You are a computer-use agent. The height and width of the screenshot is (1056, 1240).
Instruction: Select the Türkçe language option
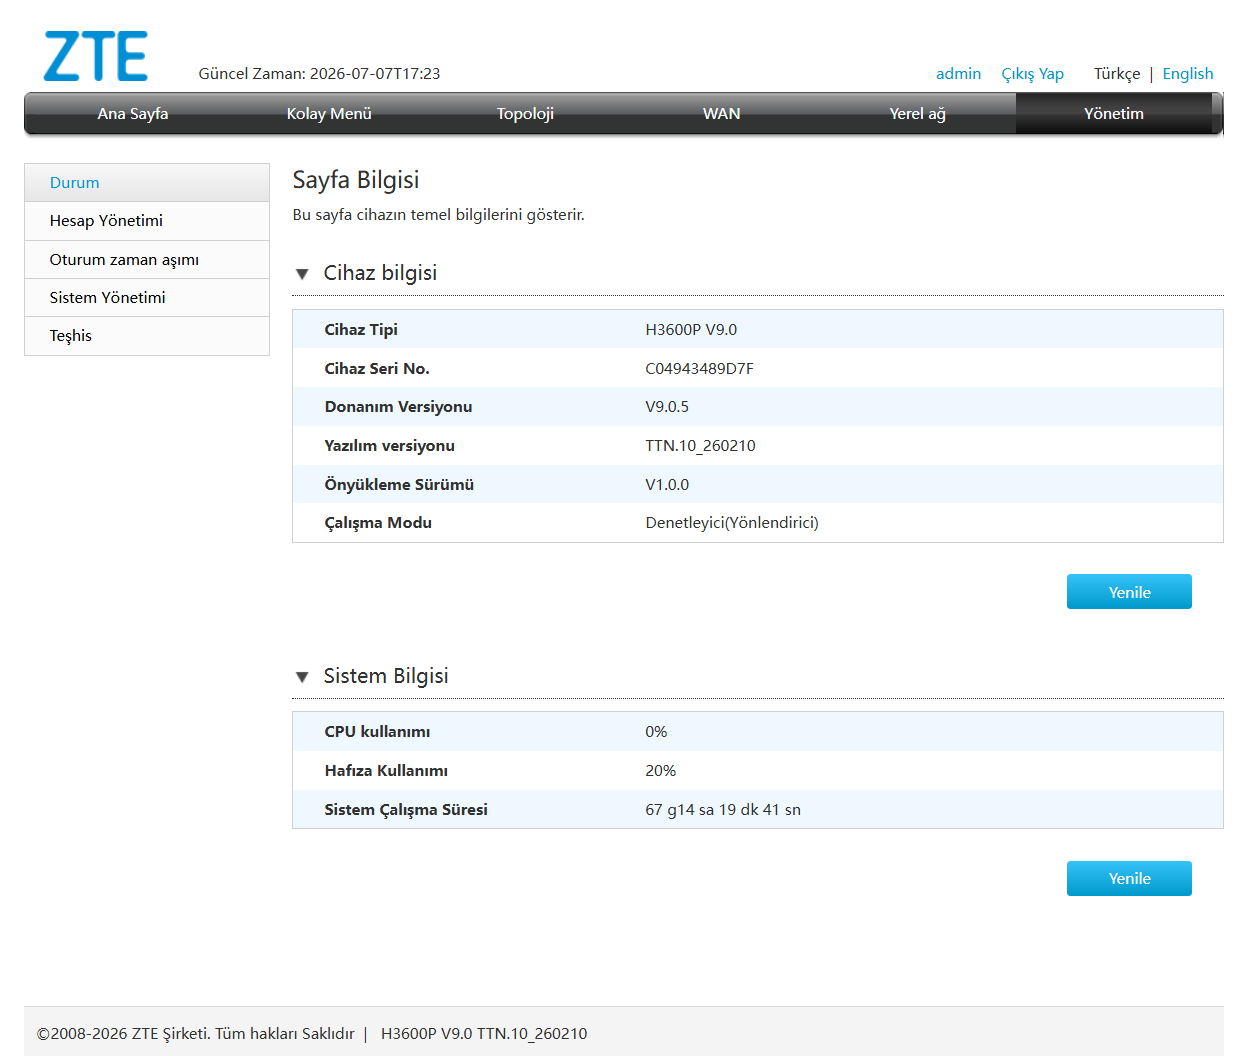point(1117,74)
